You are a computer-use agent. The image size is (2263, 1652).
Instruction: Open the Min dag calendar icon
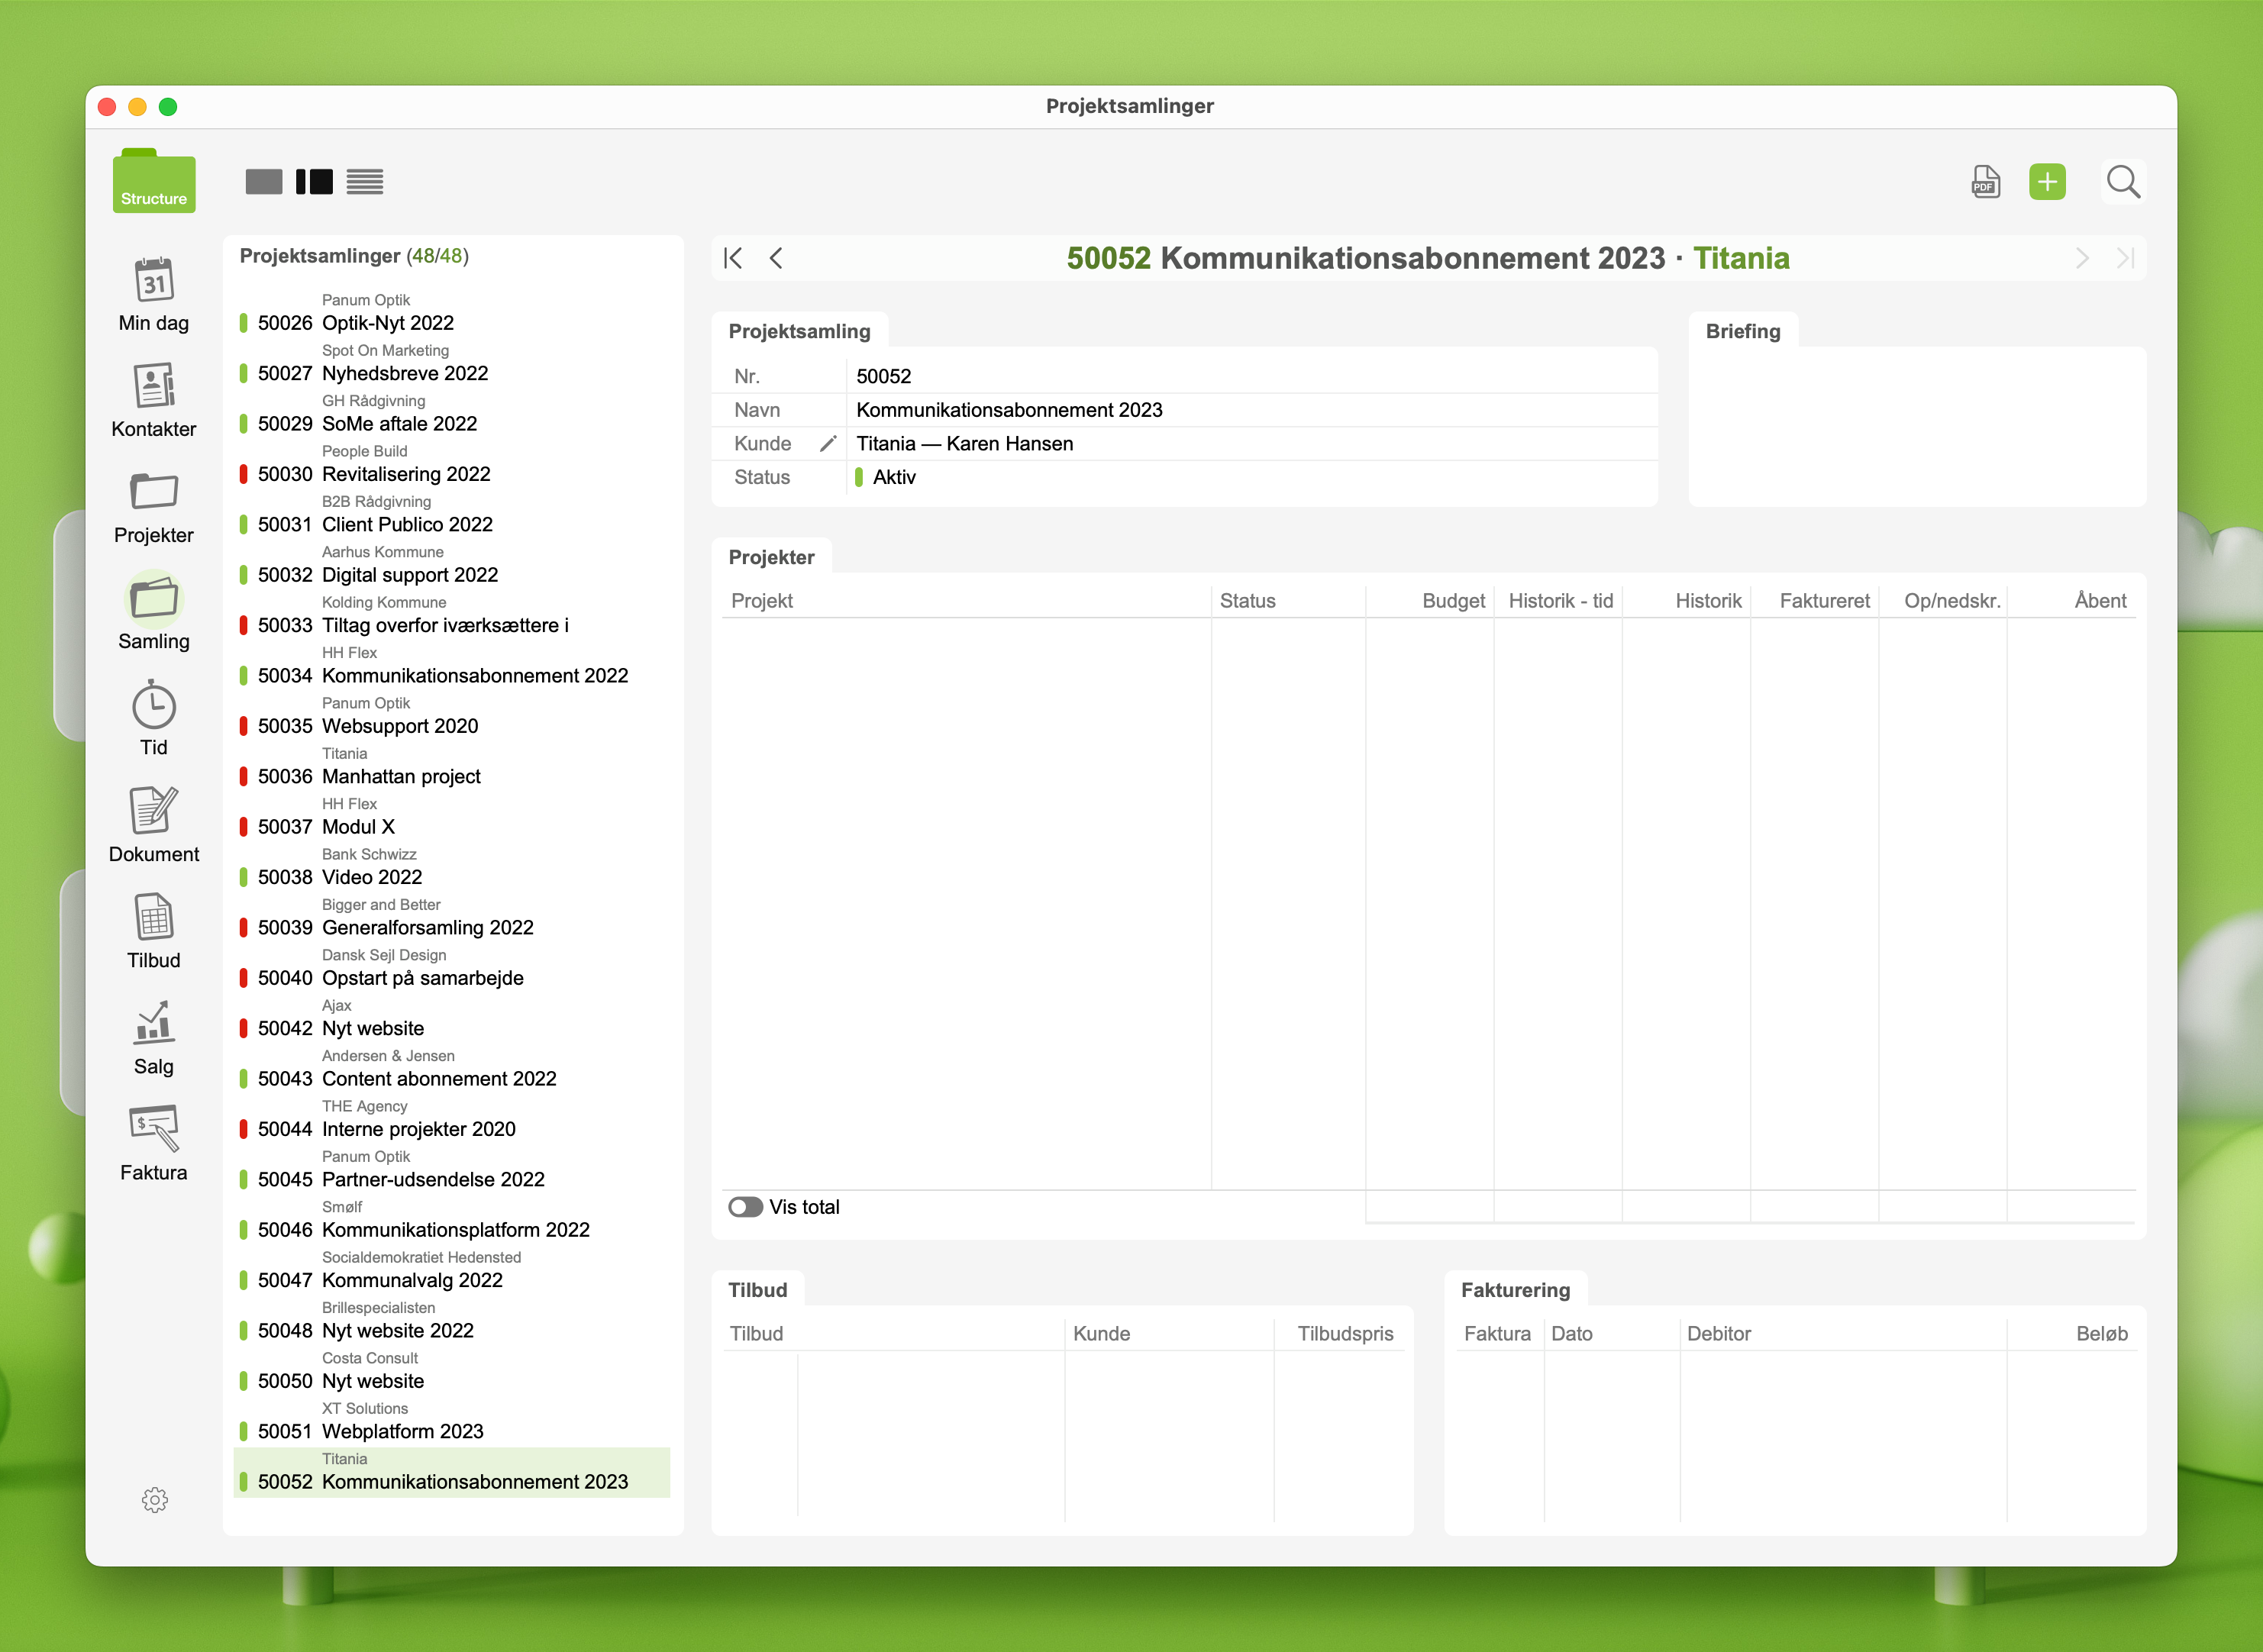point(154,281)
